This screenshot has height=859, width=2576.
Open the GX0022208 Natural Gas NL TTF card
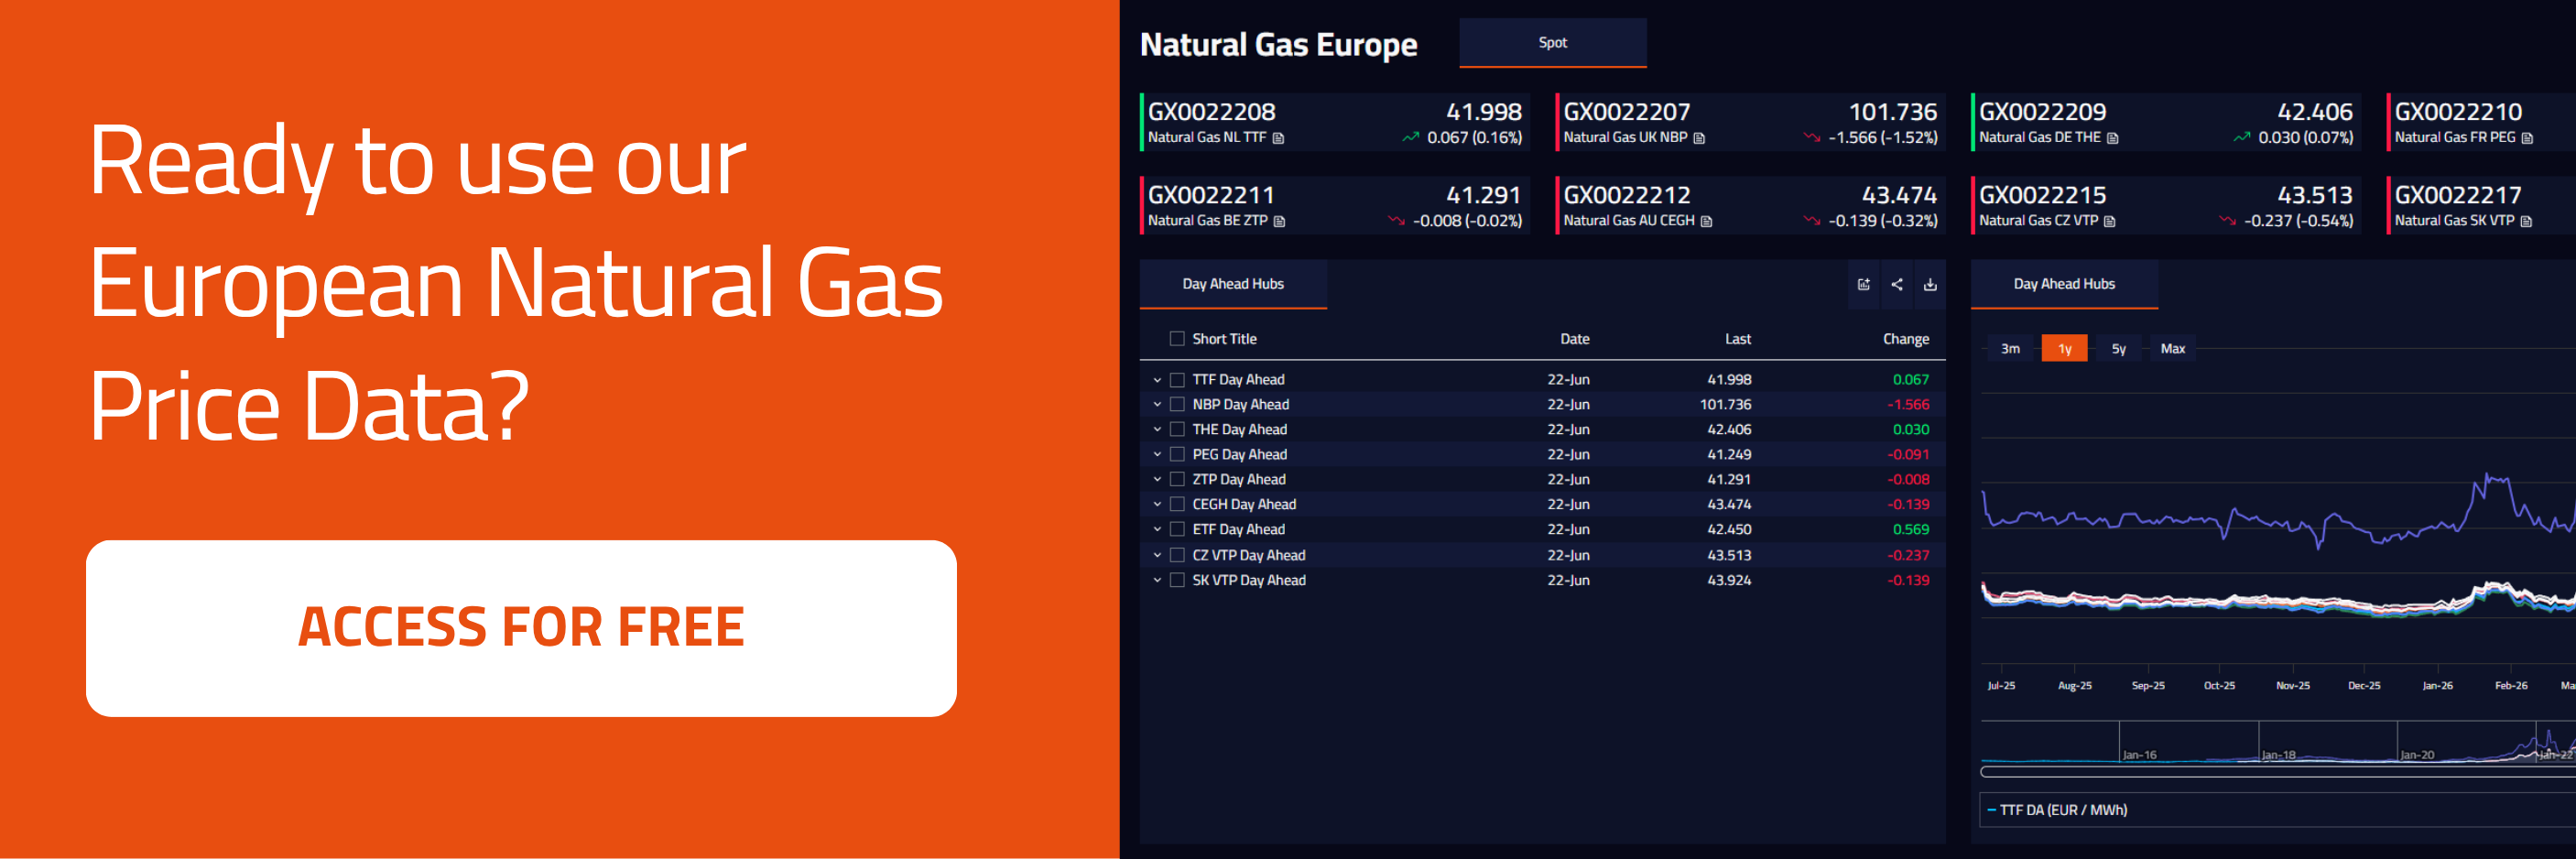[x=1334, y=123]
